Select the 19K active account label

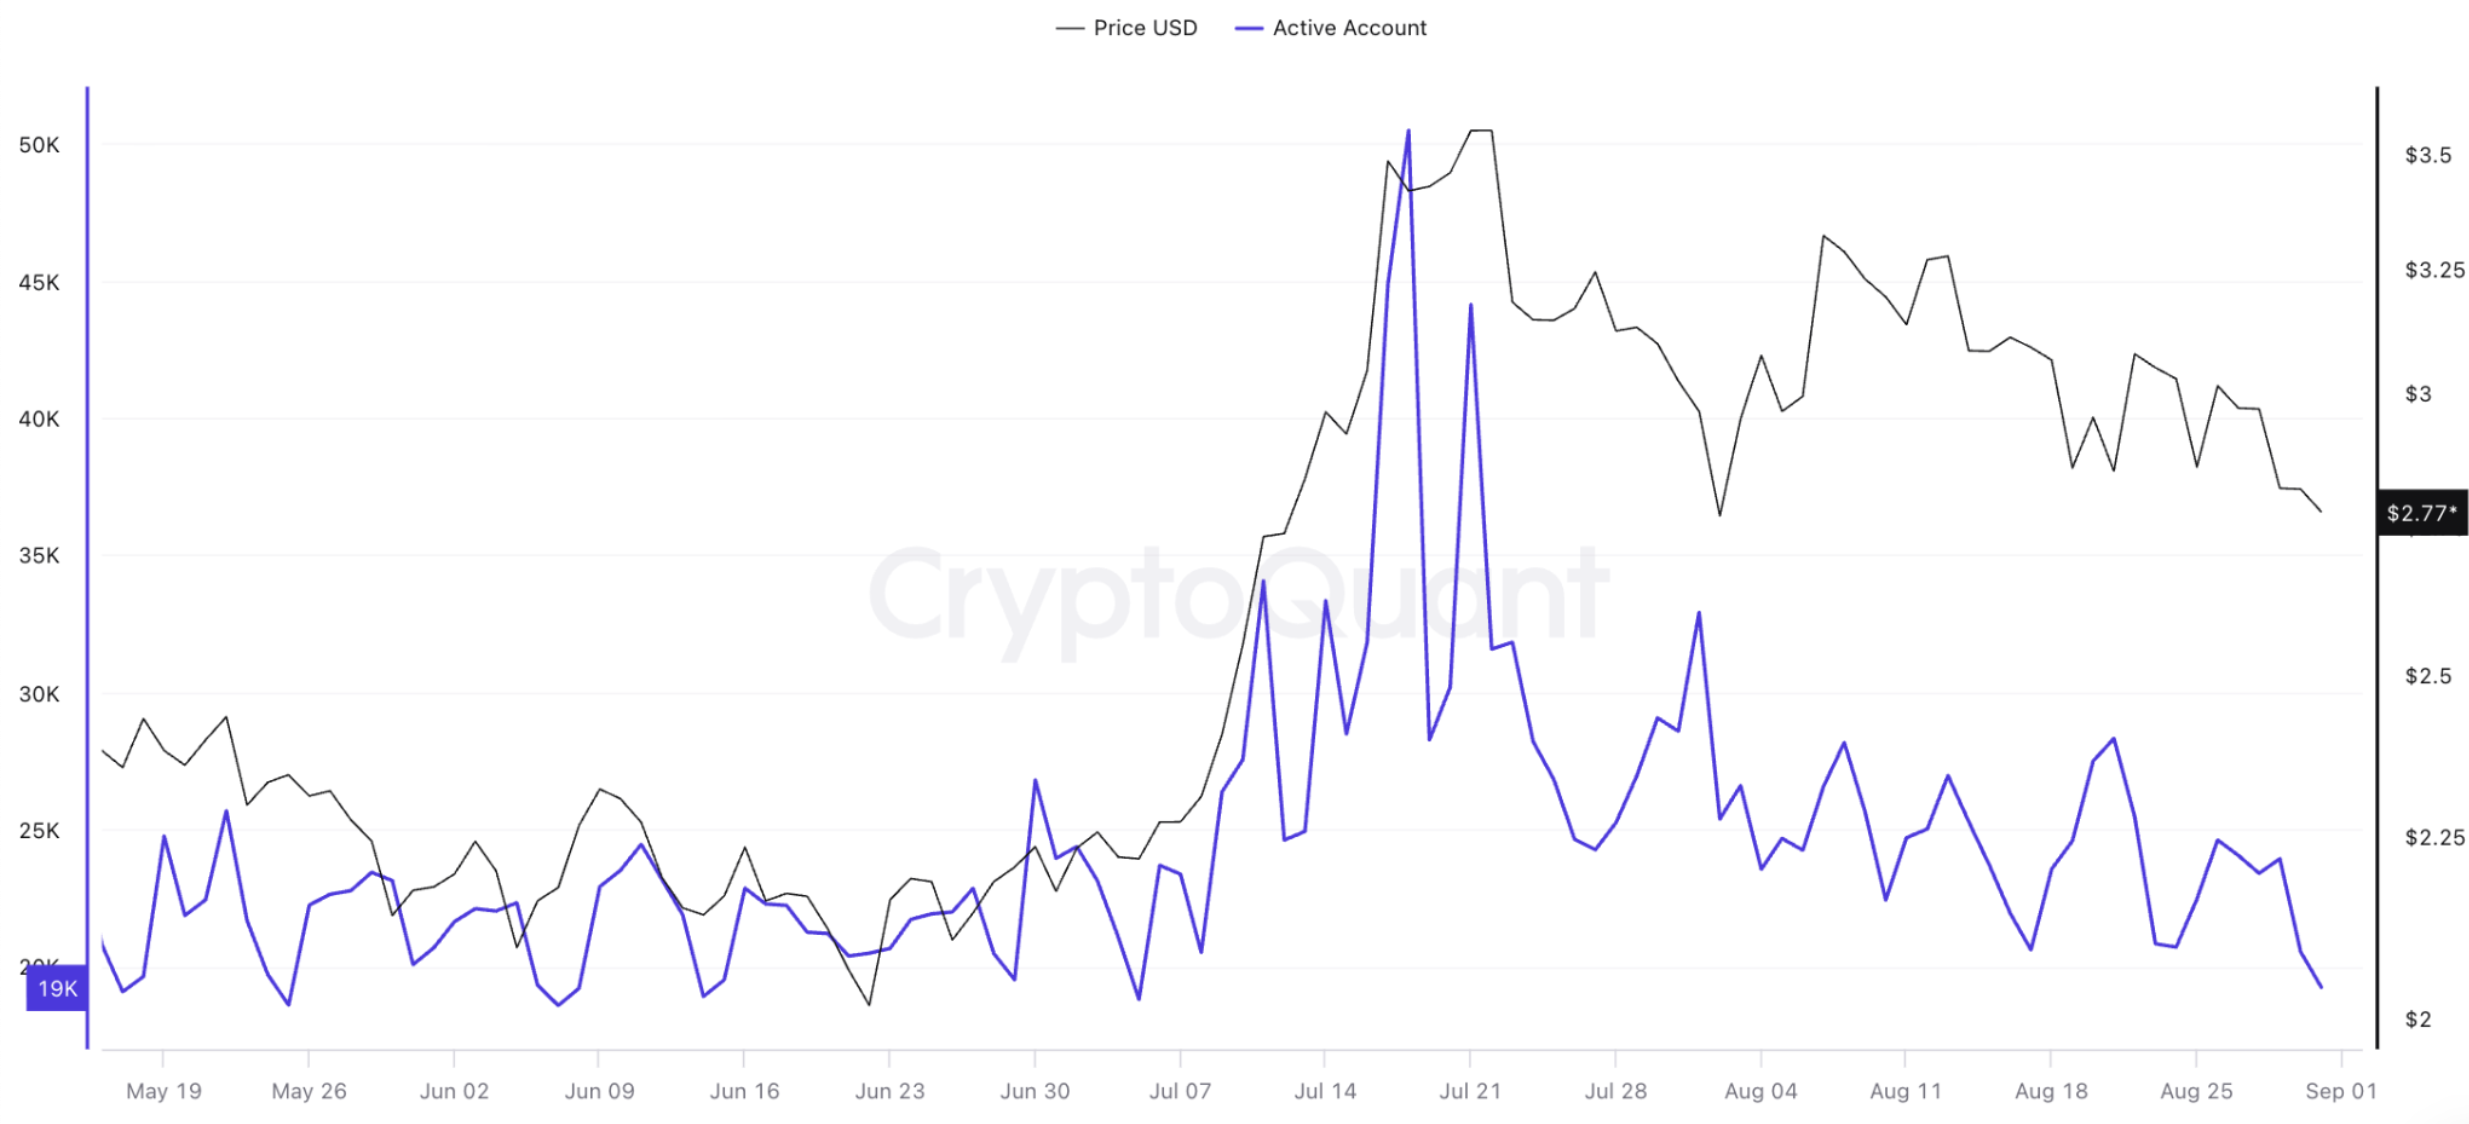[x=57, y=988]
